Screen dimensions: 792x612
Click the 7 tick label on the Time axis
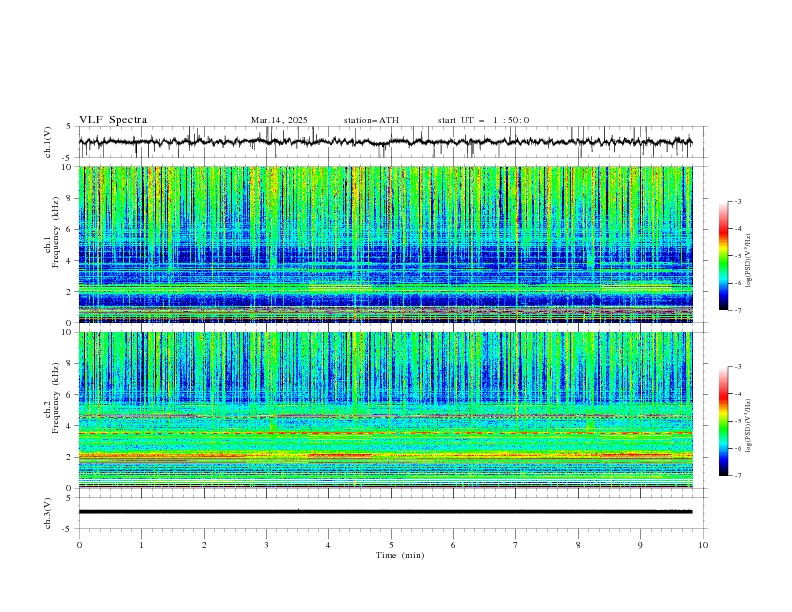(x=516, y=545)
